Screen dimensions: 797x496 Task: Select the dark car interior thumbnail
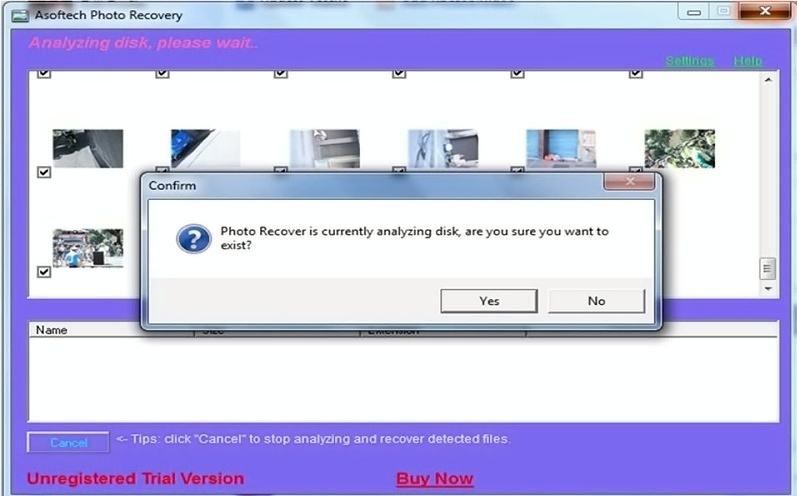(x=88, y=148)
